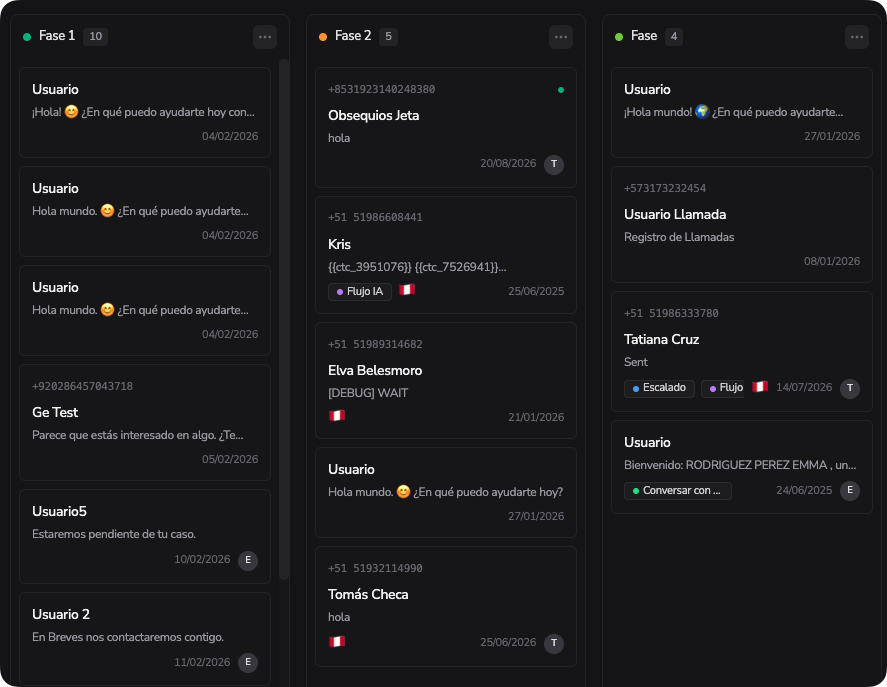This screenshot has height=687, width=887.
Task: Open the Tomás Checa card
Action: (x=446, y=606)
